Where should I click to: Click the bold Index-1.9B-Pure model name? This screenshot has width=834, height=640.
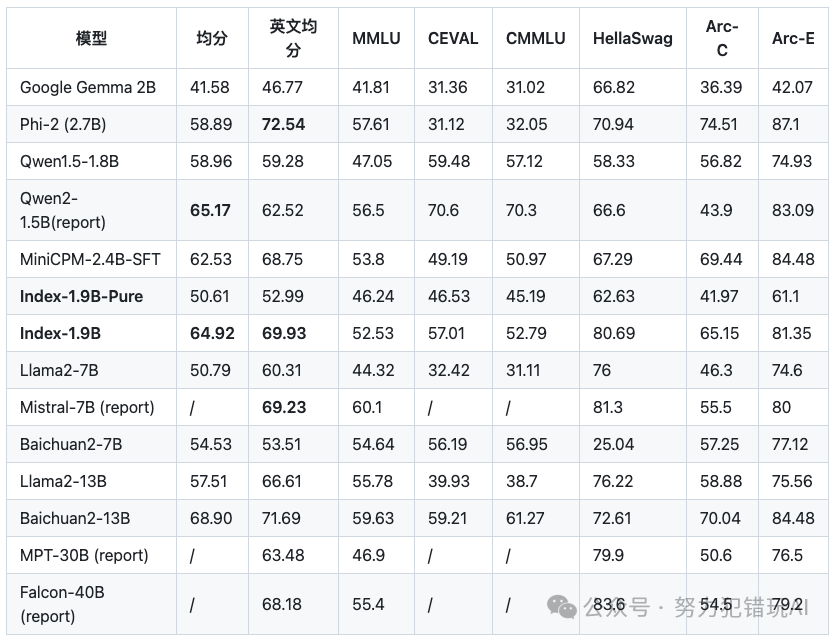[81, 296]
